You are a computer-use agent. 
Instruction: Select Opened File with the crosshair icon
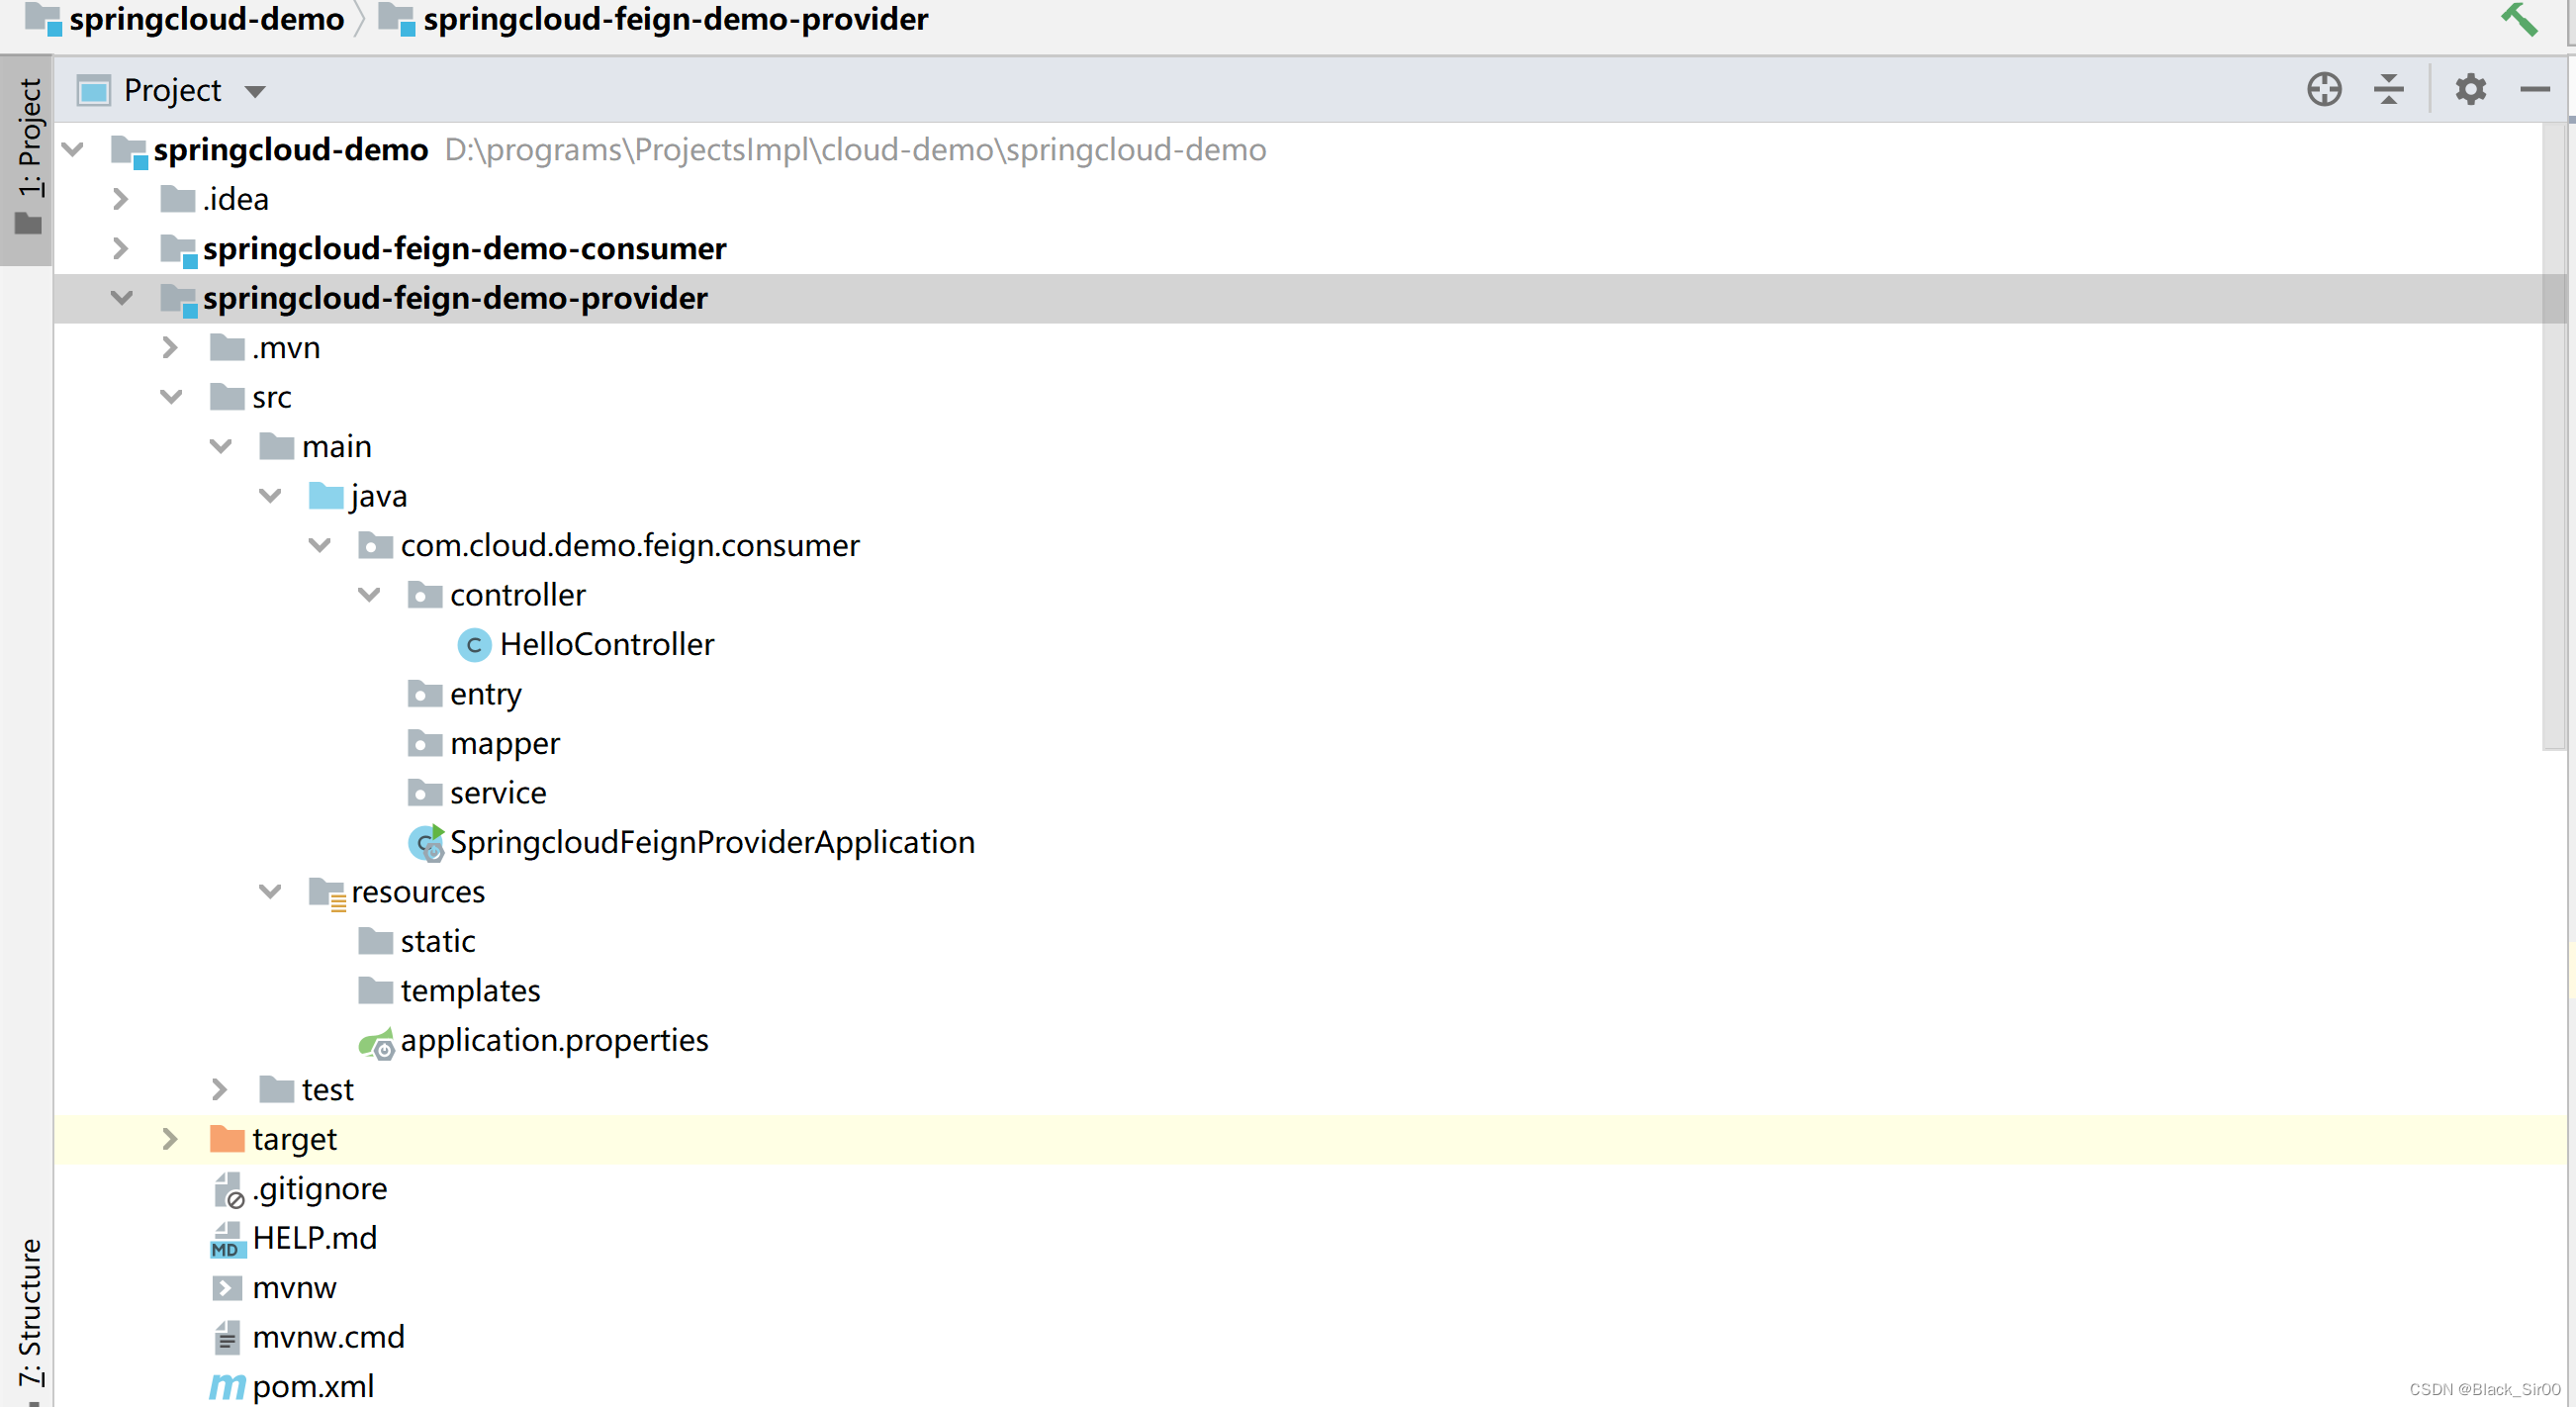pyautogui.click(x=2324, y=89)
